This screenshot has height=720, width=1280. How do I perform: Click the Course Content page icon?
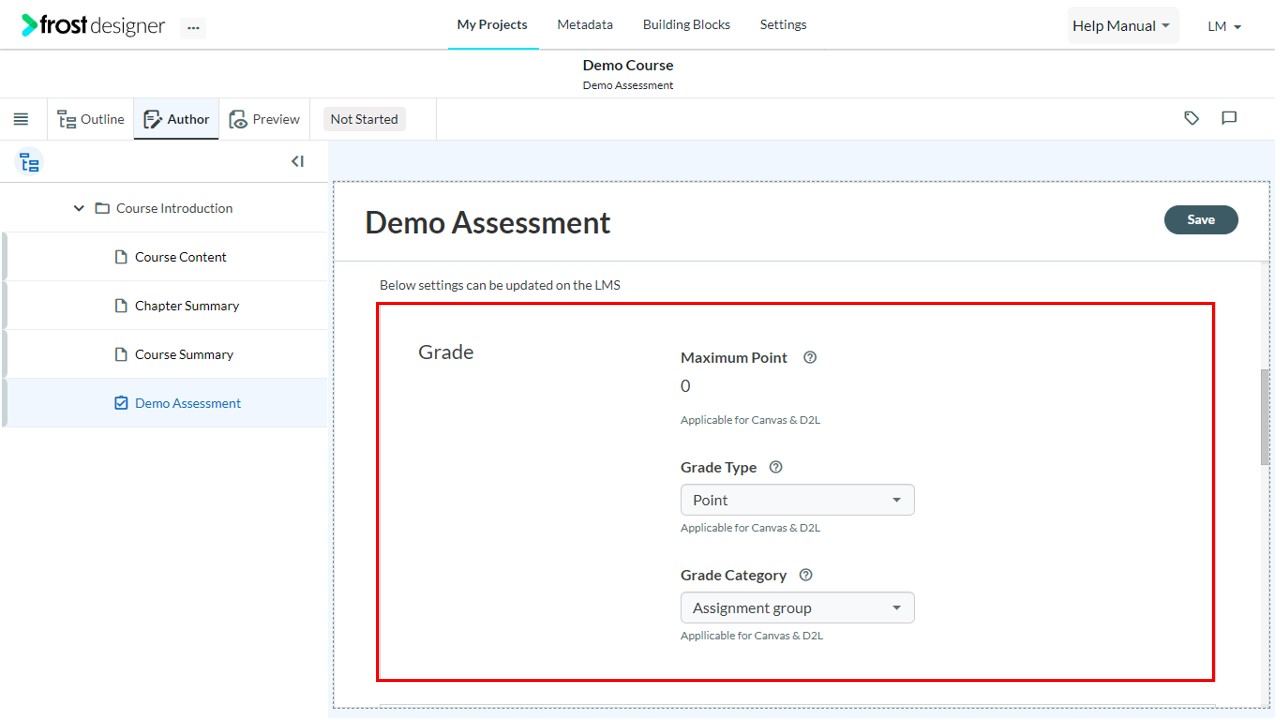(x=121, y=257)
